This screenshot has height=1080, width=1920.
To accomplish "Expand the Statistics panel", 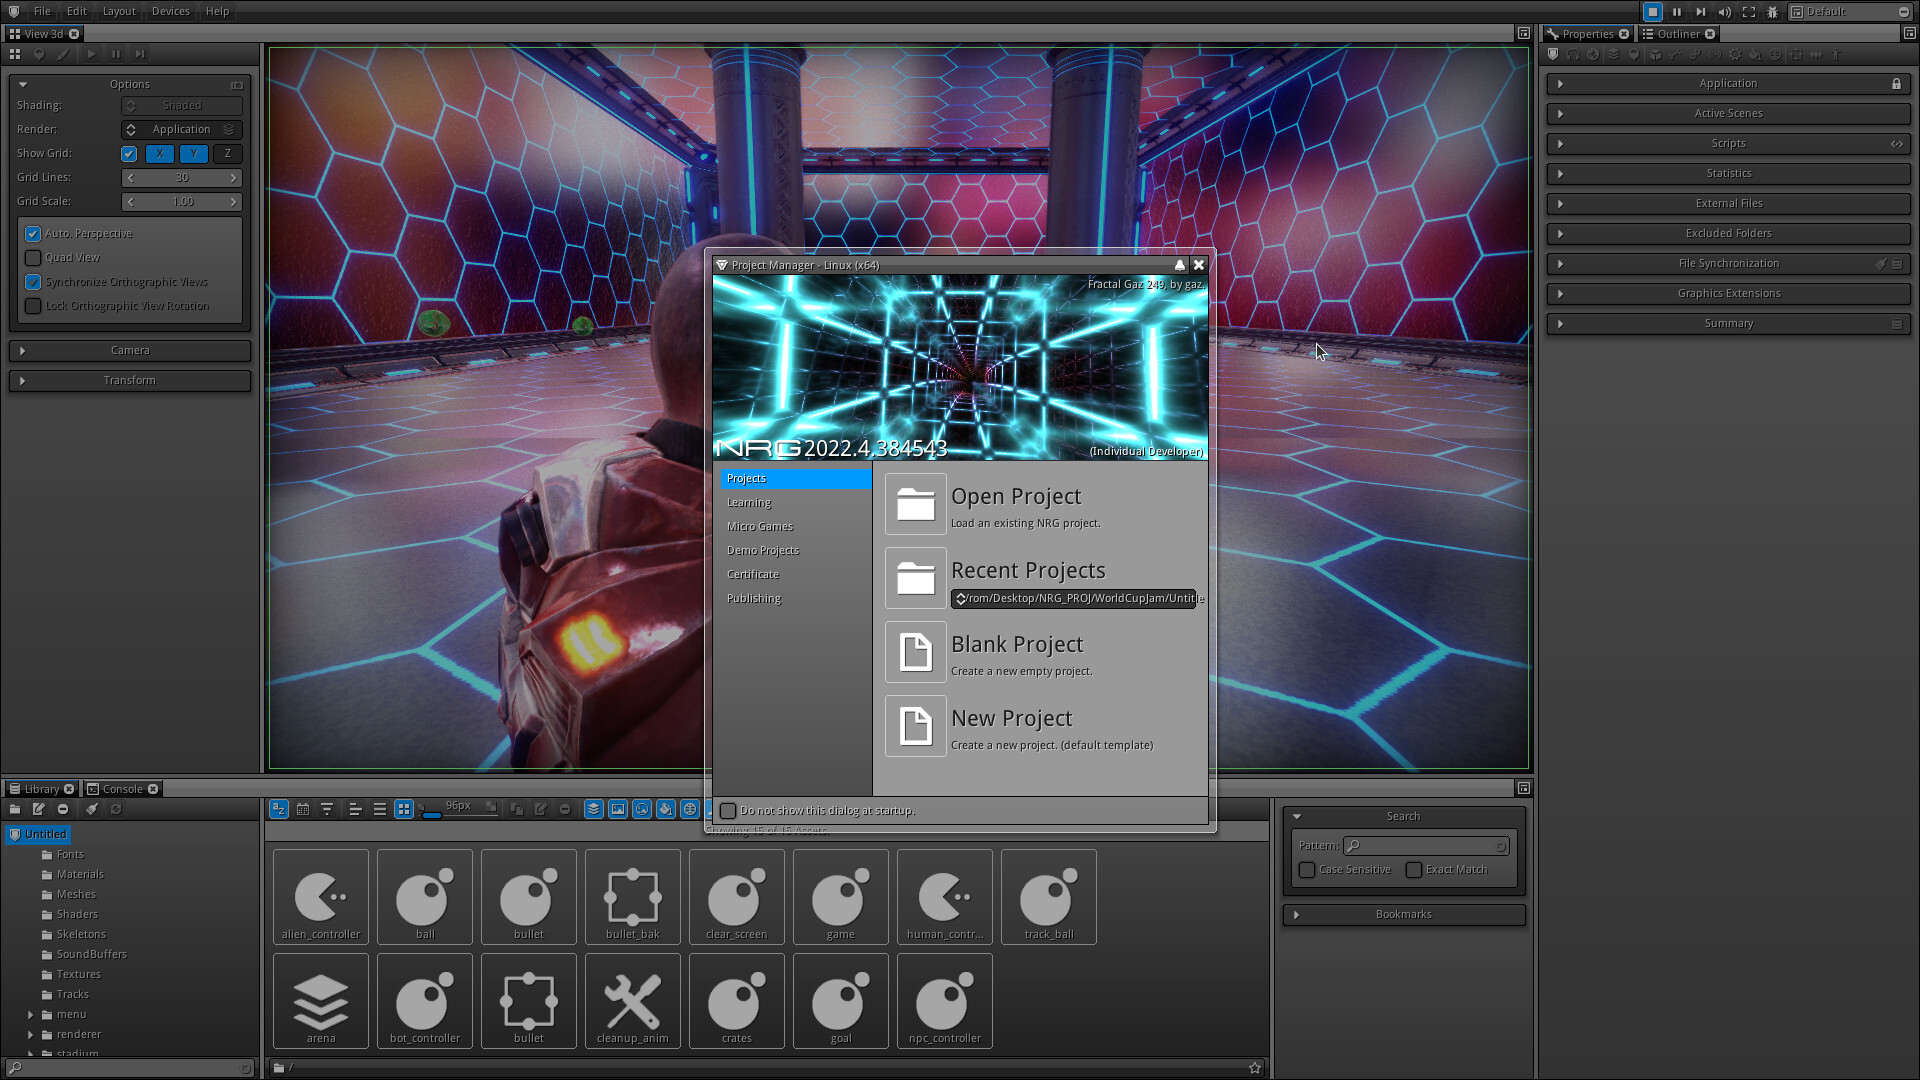I will (1728, 174).
